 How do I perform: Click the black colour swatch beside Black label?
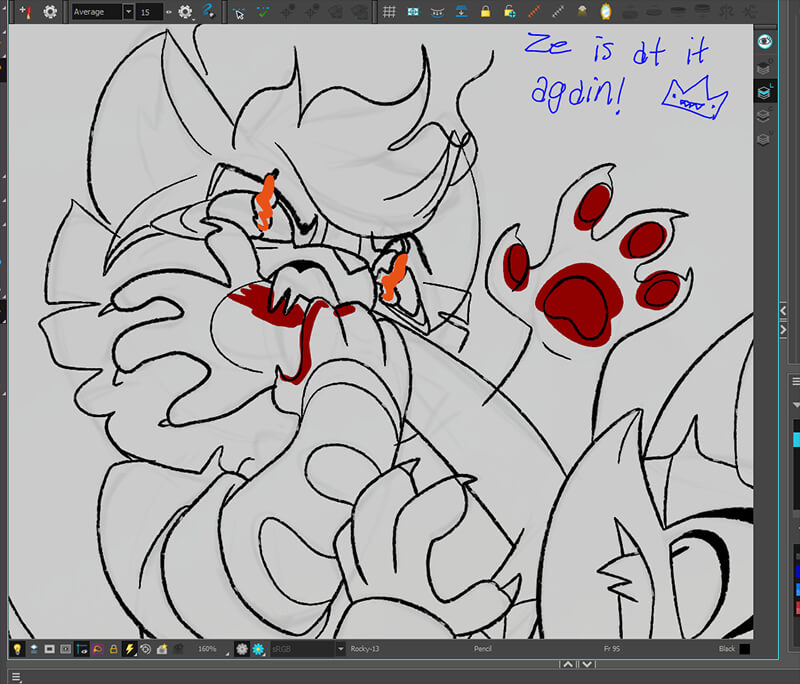pos(745,649)
